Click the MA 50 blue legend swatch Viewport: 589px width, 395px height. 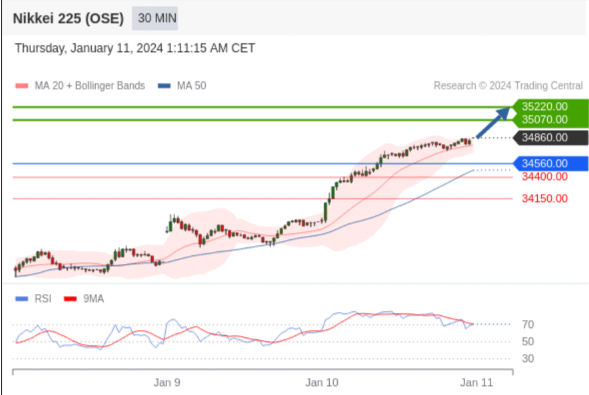tap(164, 86)
